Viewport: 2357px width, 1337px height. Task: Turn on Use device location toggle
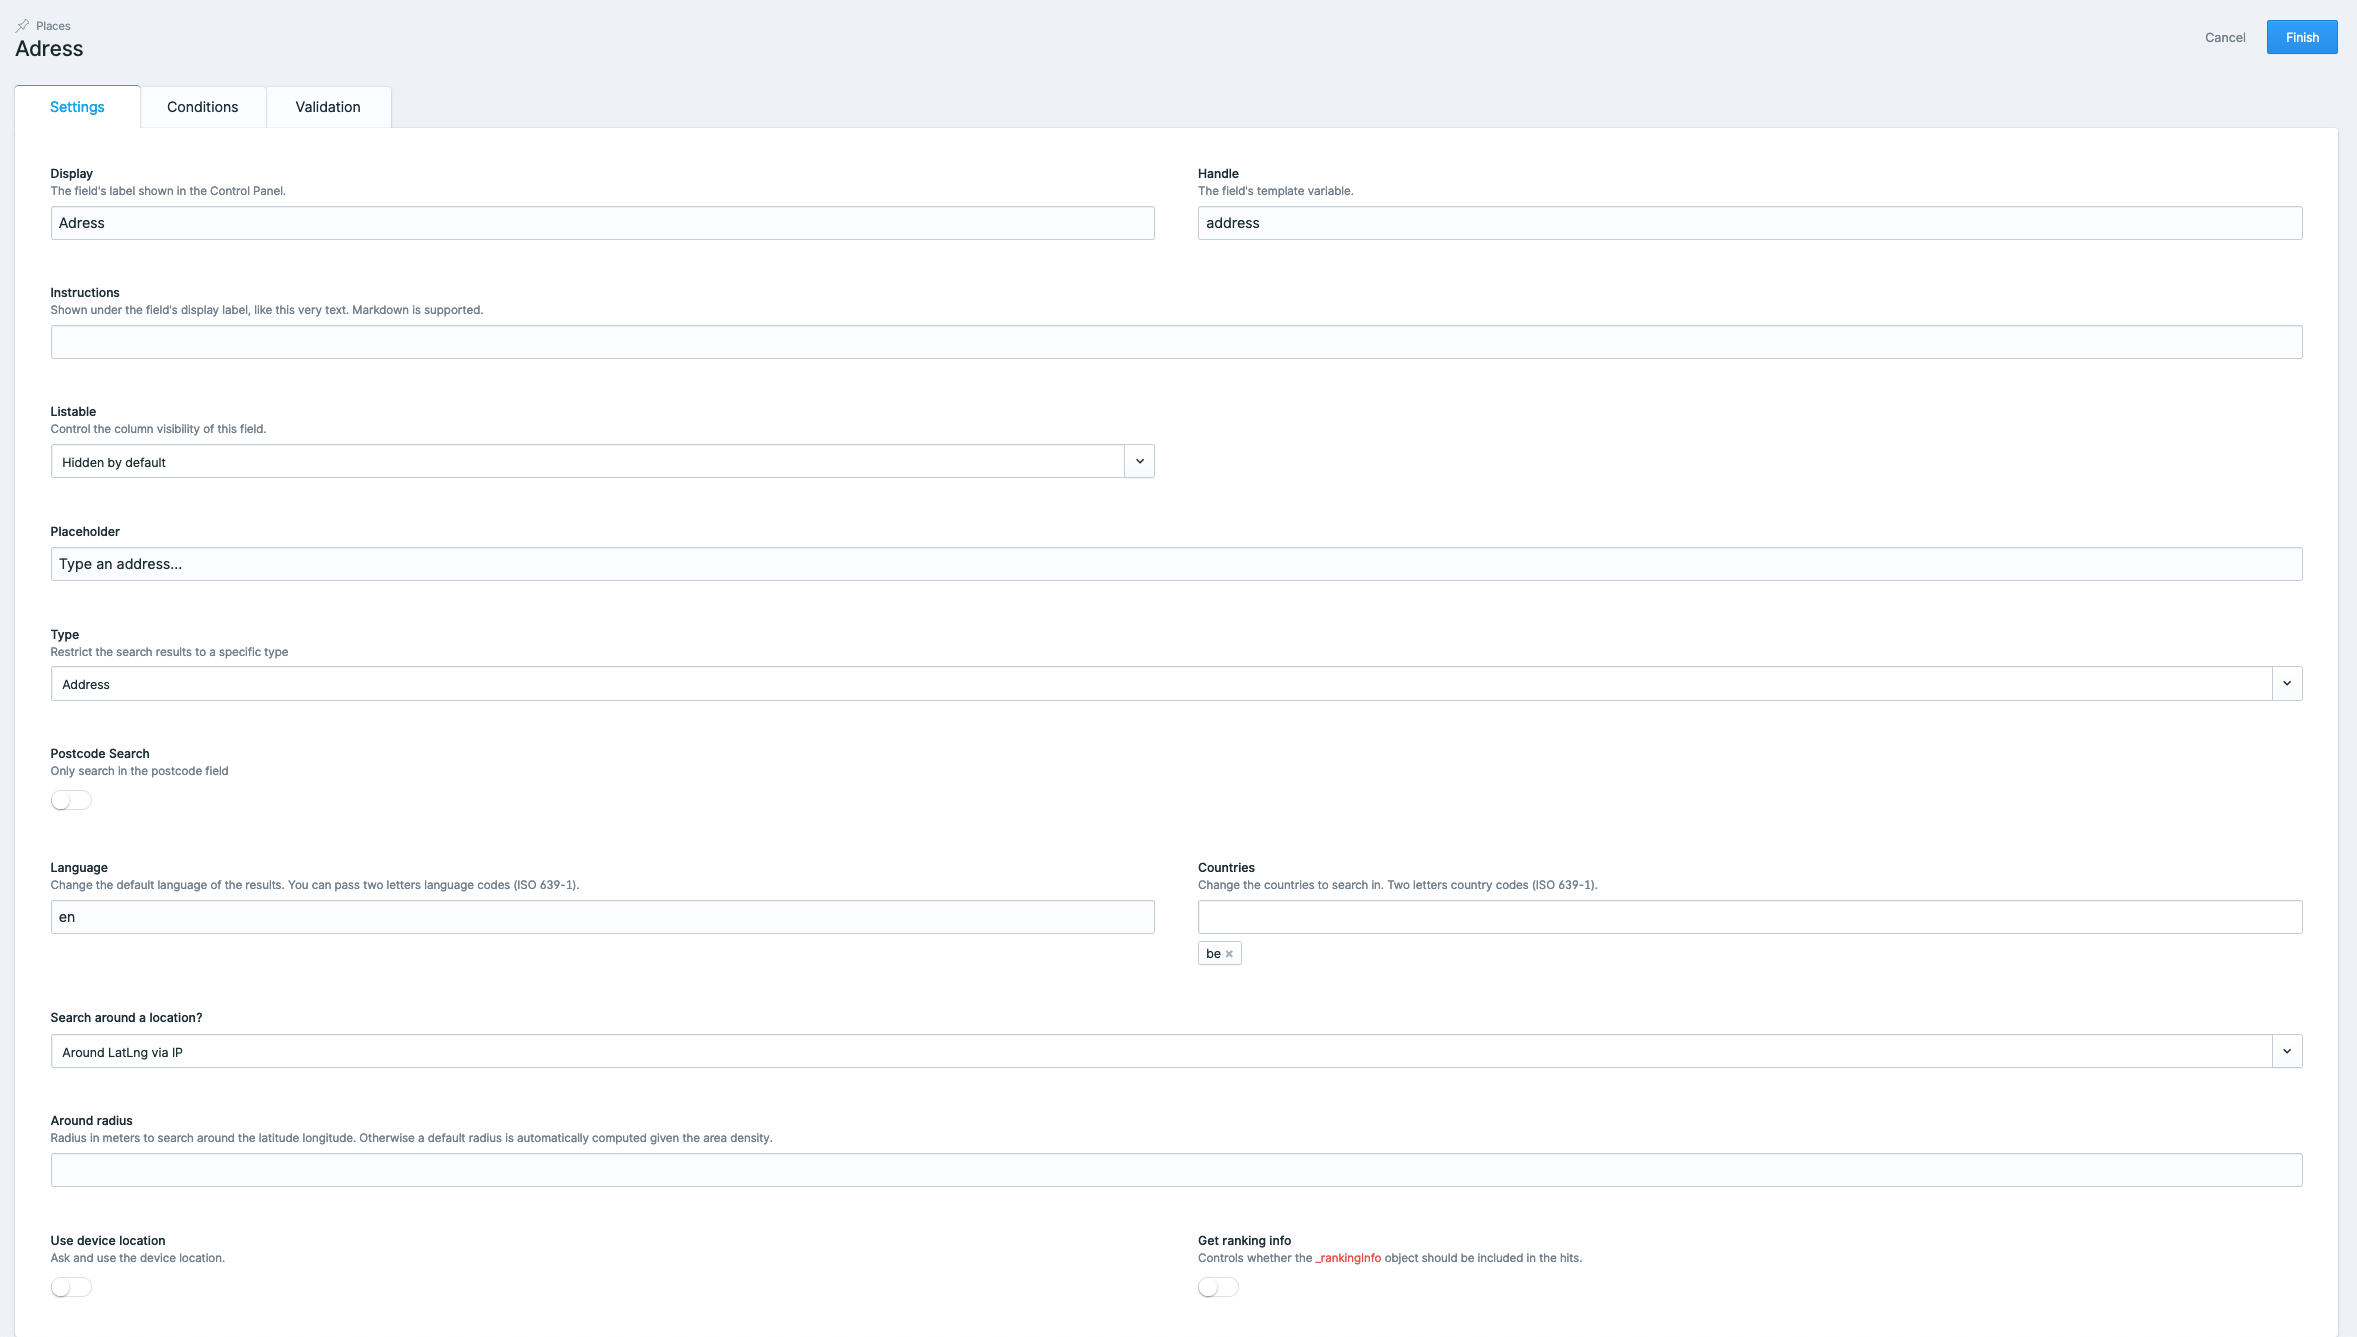click(71, 1288)
